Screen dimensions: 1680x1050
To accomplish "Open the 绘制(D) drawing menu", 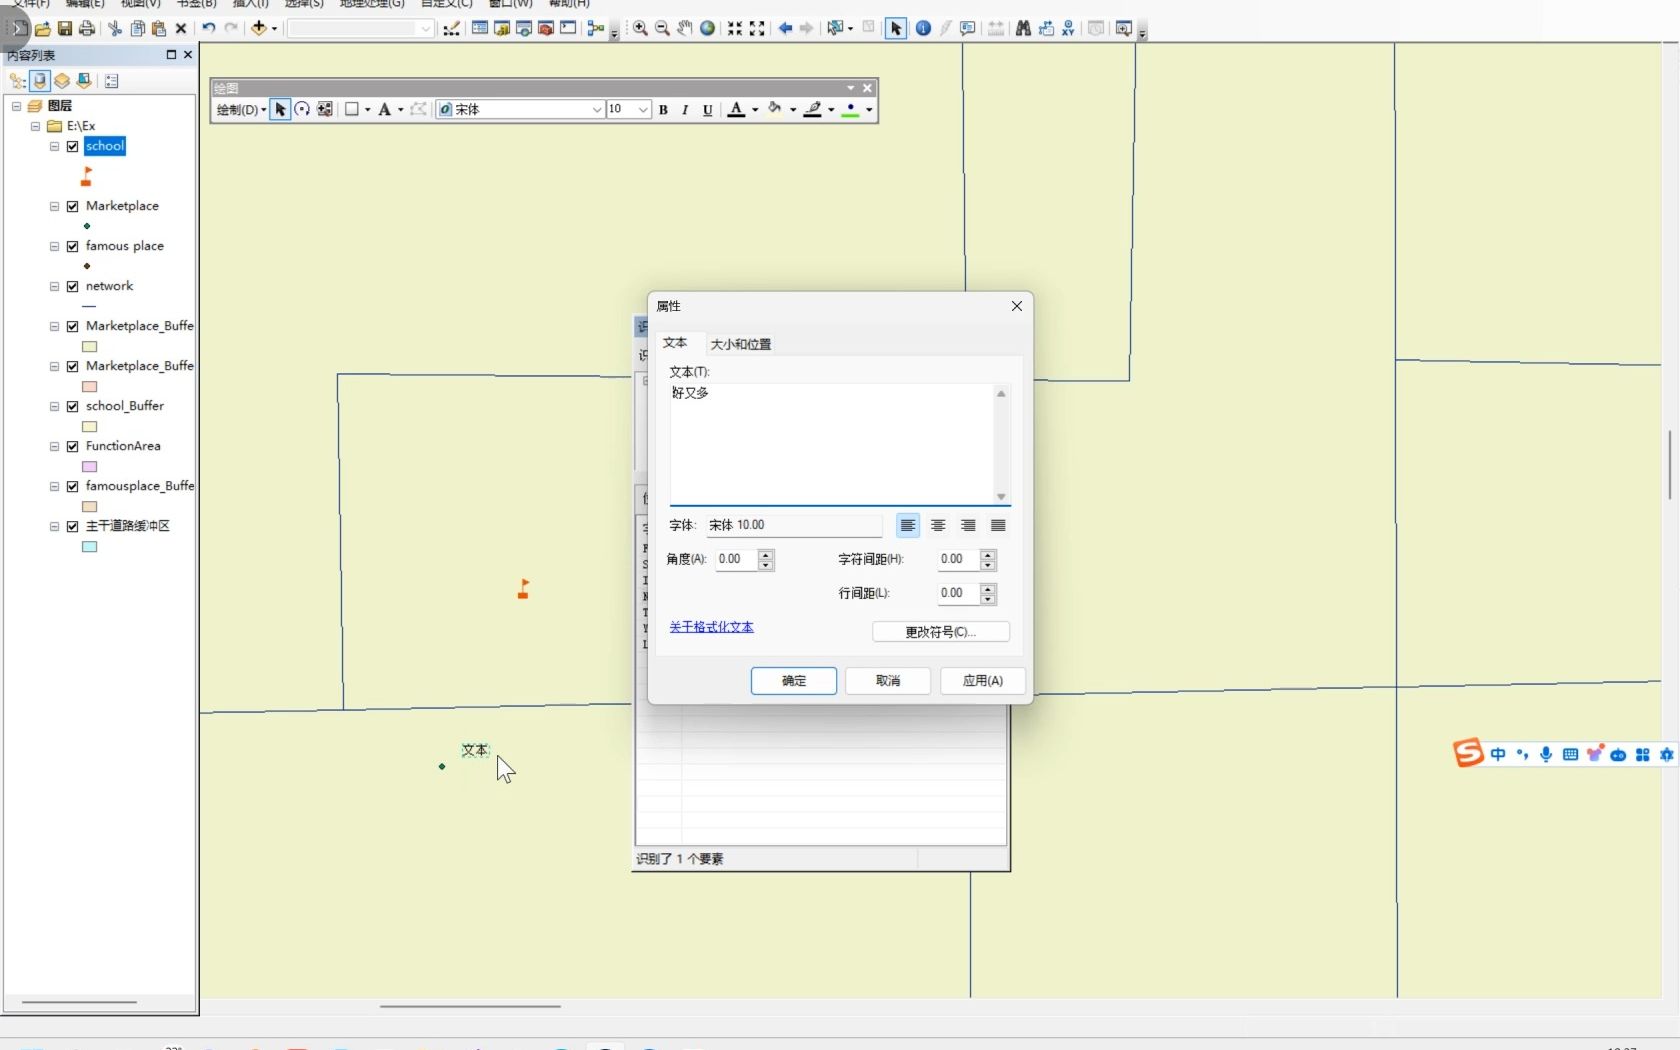I will 241,109.
